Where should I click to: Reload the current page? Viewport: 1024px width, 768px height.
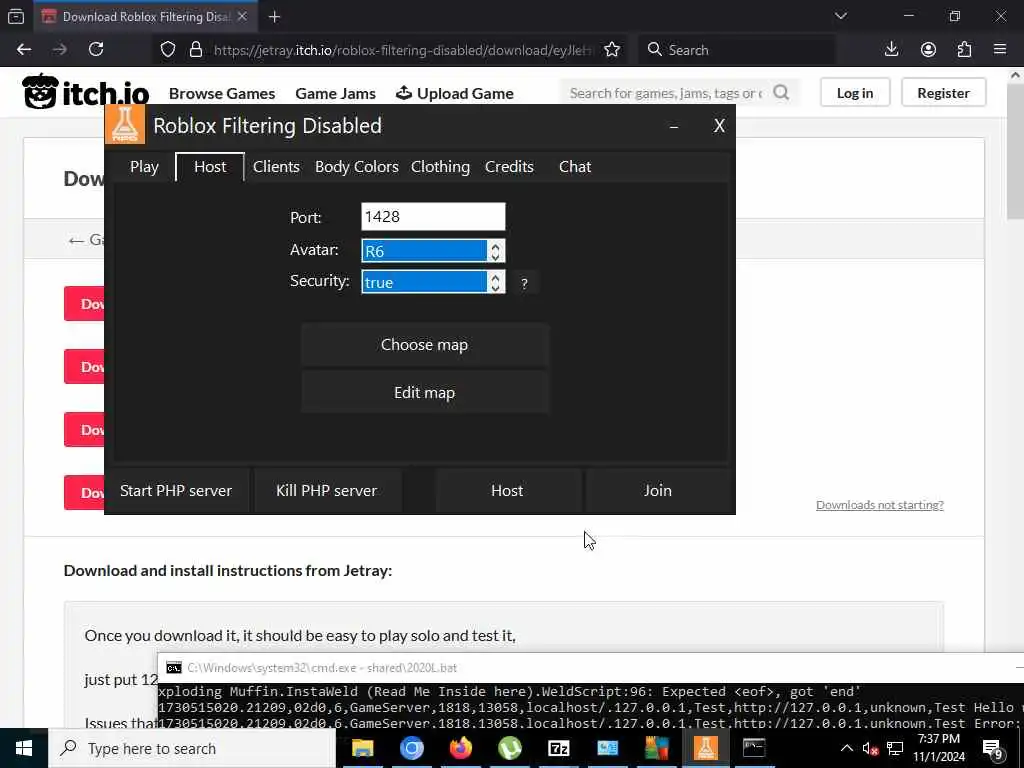[96, 50]
